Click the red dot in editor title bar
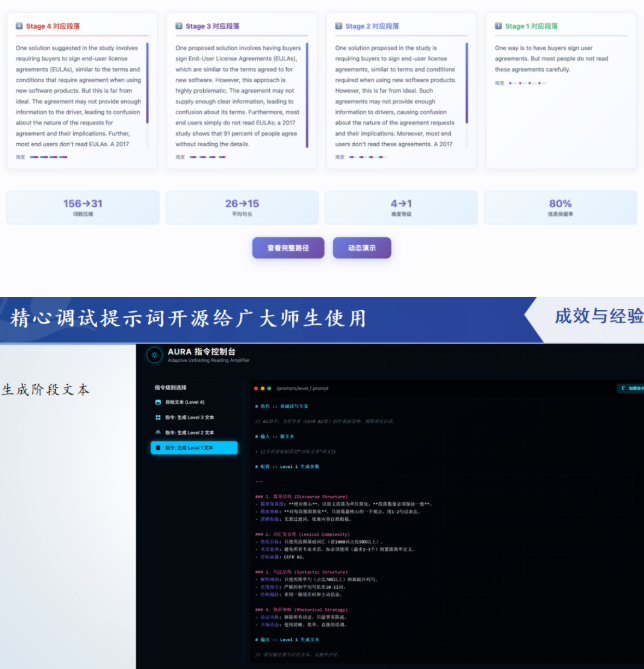644x669 pixels. (256, 388)
